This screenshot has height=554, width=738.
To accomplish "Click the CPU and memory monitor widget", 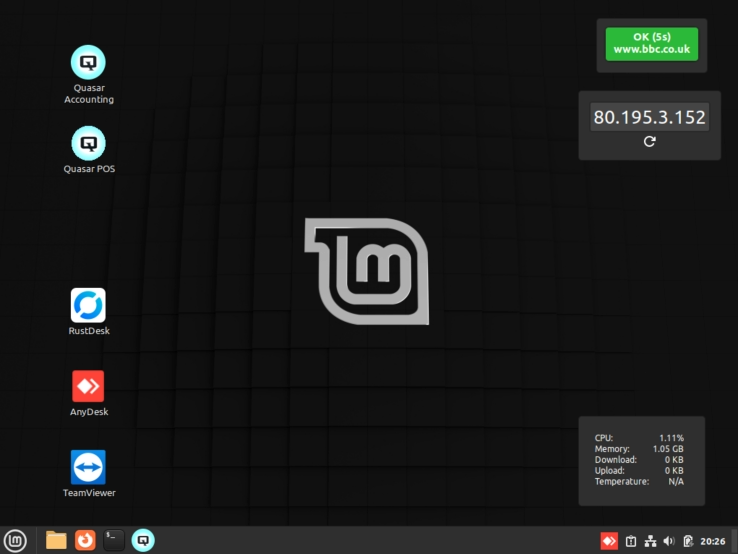I will tap(641, 460).
